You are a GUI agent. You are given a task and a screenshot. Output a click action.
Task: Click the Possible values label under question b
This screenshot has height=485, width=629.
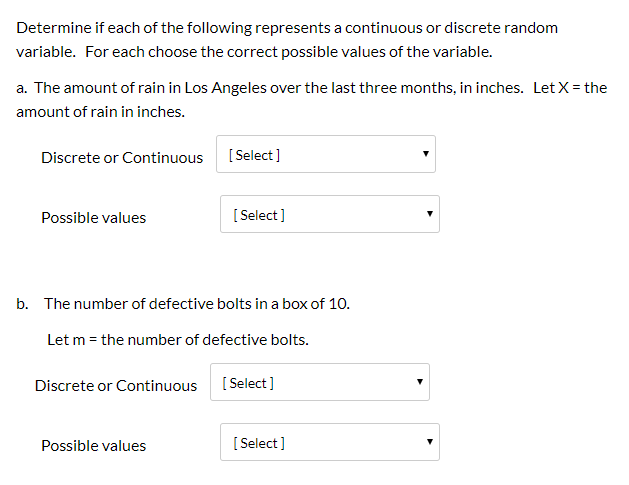point(93,446)
